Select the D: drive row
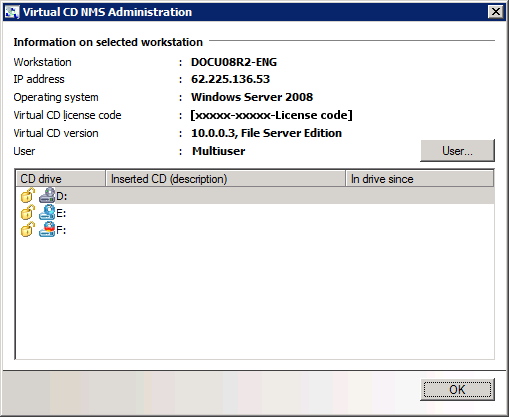Image resolution: width=509 pixels, height=417 pixels. [255, 196]
